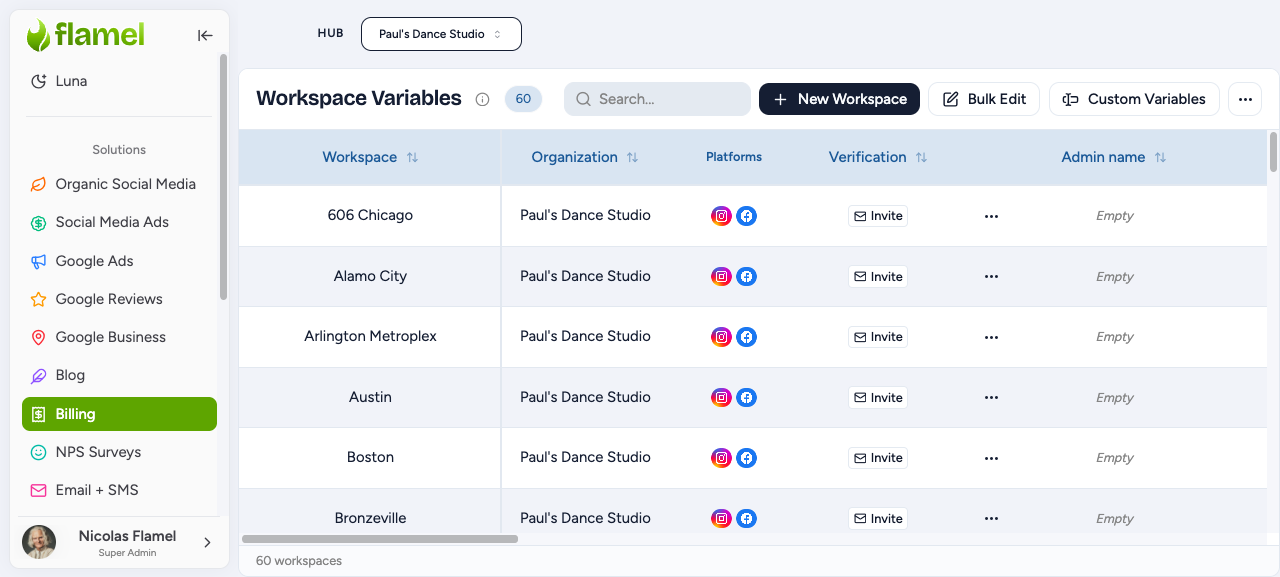
Task: Click Facebook icon in Austin row
Action: click(x=746, y=398)
